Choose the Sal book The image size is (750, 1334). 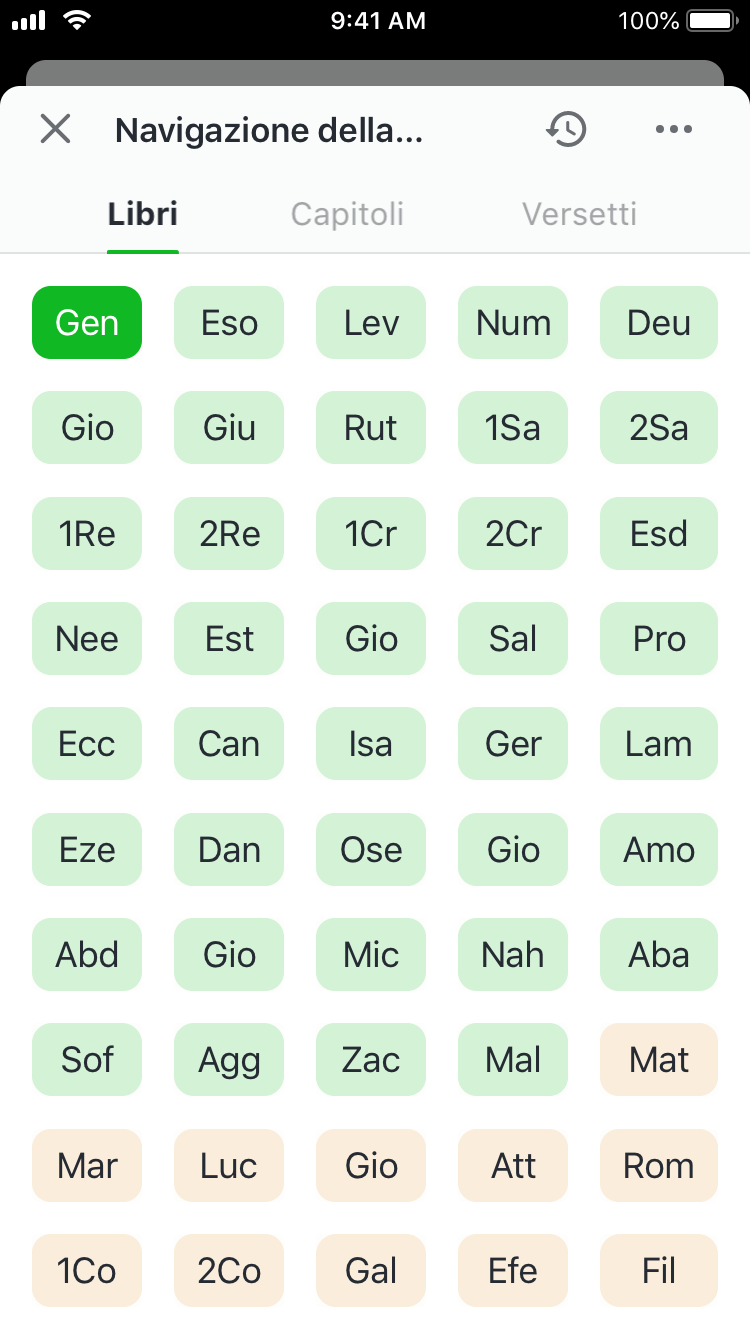[513, 639]
